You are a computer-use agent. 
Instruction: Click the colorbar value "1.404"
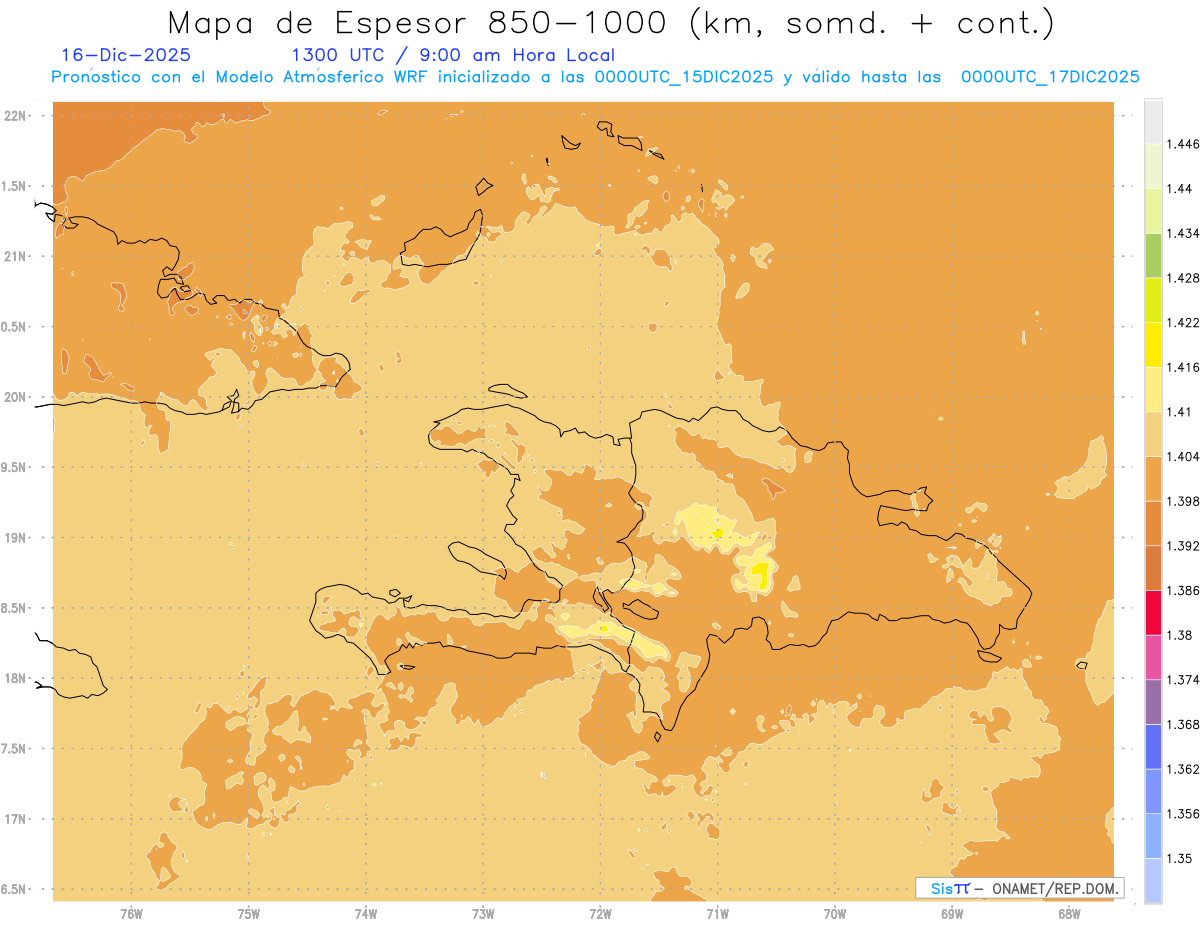point(1183,456)
